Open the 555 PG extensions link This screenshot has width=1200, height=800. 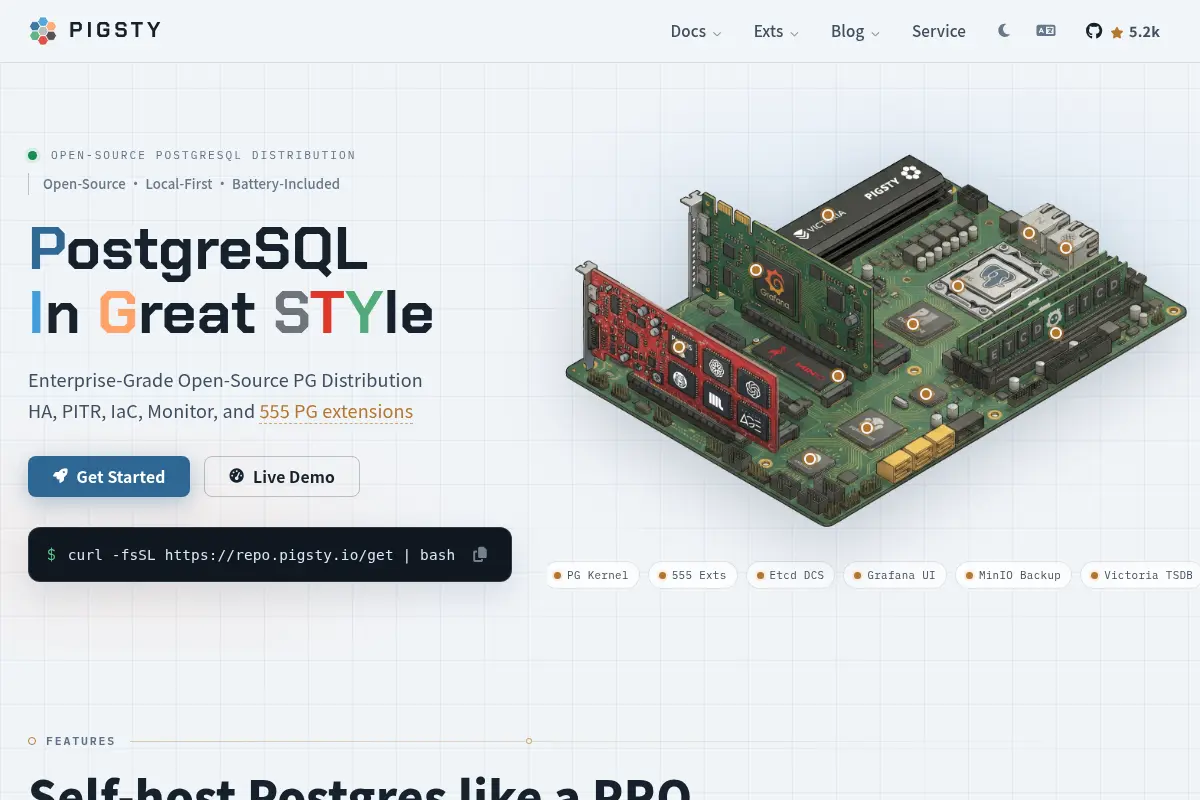click(x=336, y=412)
